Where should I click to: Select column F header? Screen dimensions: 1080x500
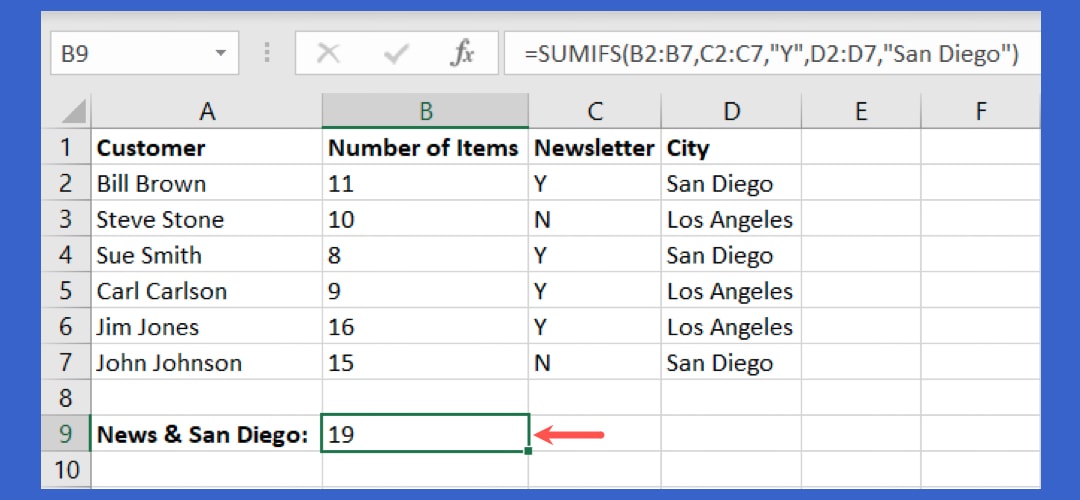[x=979, y=111]
